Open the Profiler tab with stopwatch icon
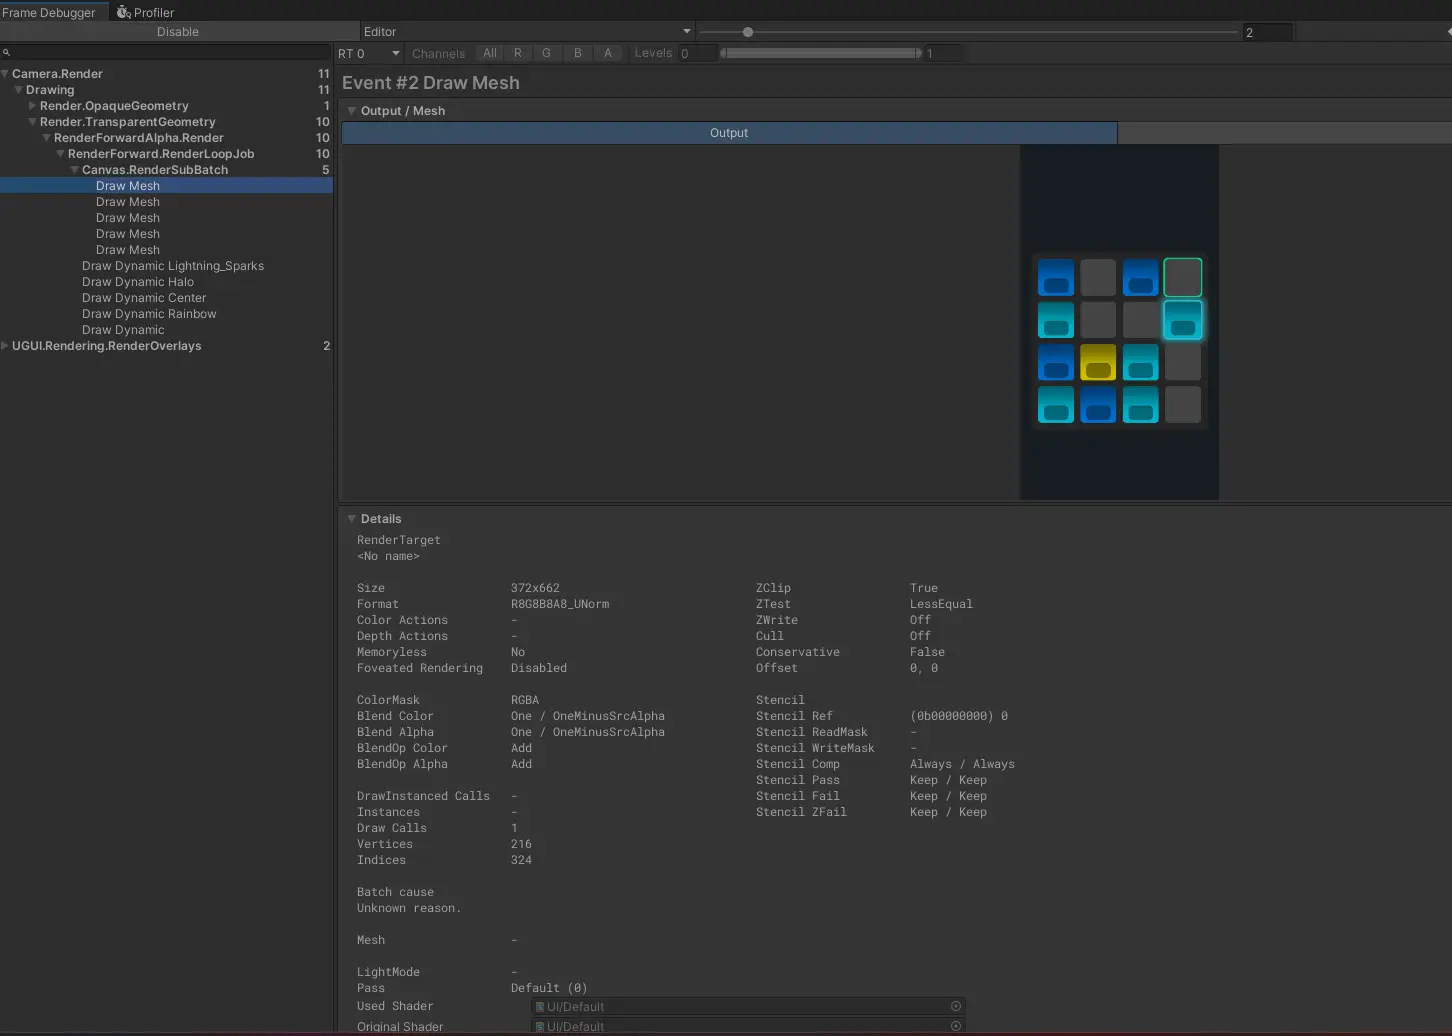The image size is (1452, 1036). (x=145, y=12)
